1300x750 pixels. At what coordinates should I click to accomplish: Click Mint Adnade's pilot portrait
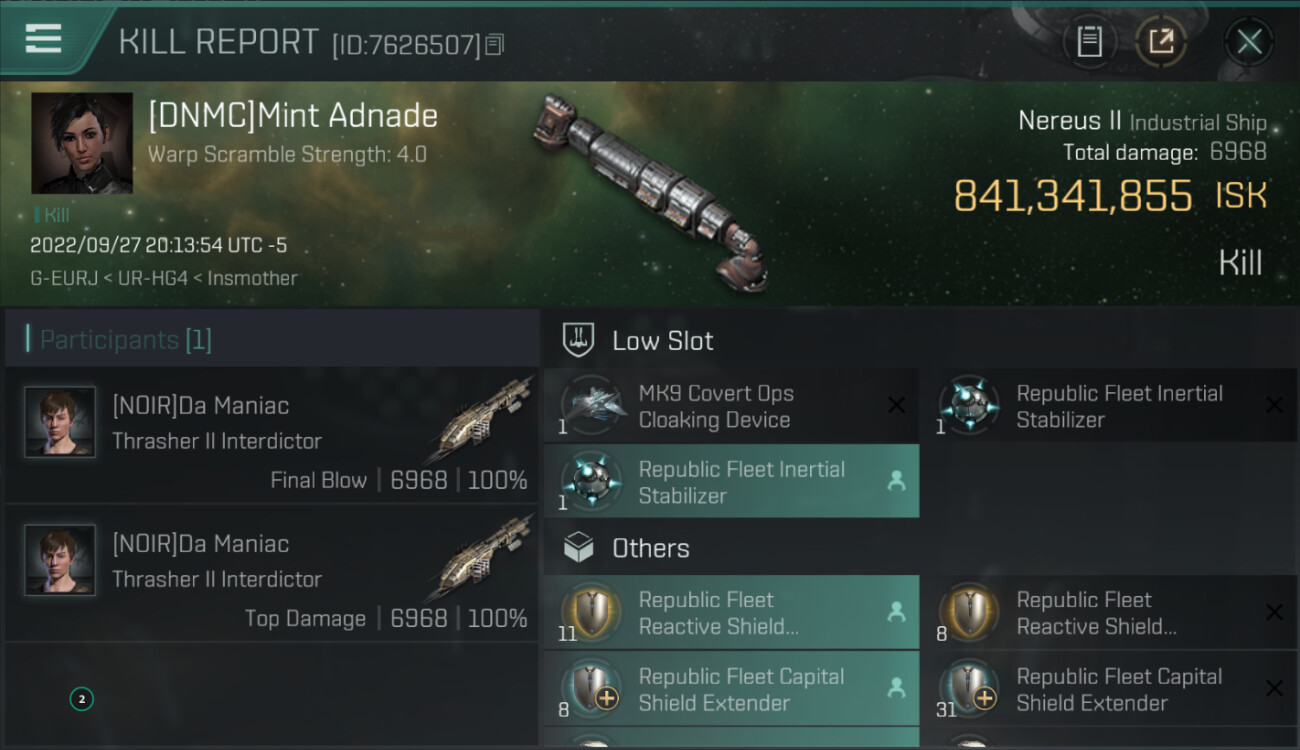(82, 143)
